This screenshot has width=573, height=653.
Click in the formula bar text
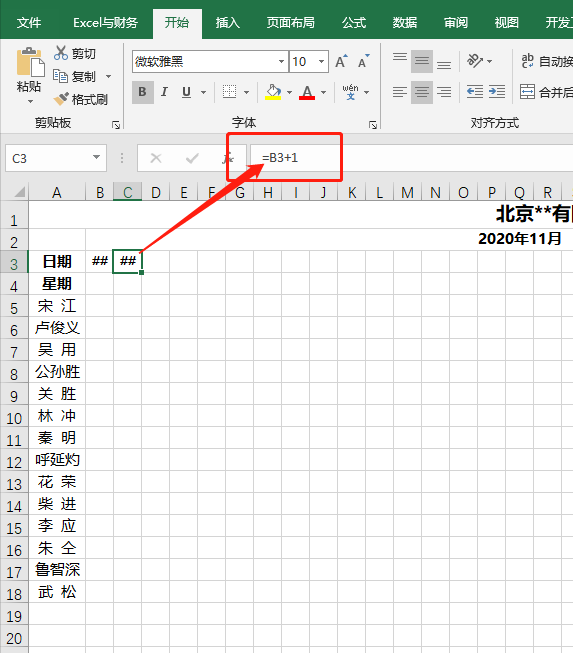[x=280, y=158]
